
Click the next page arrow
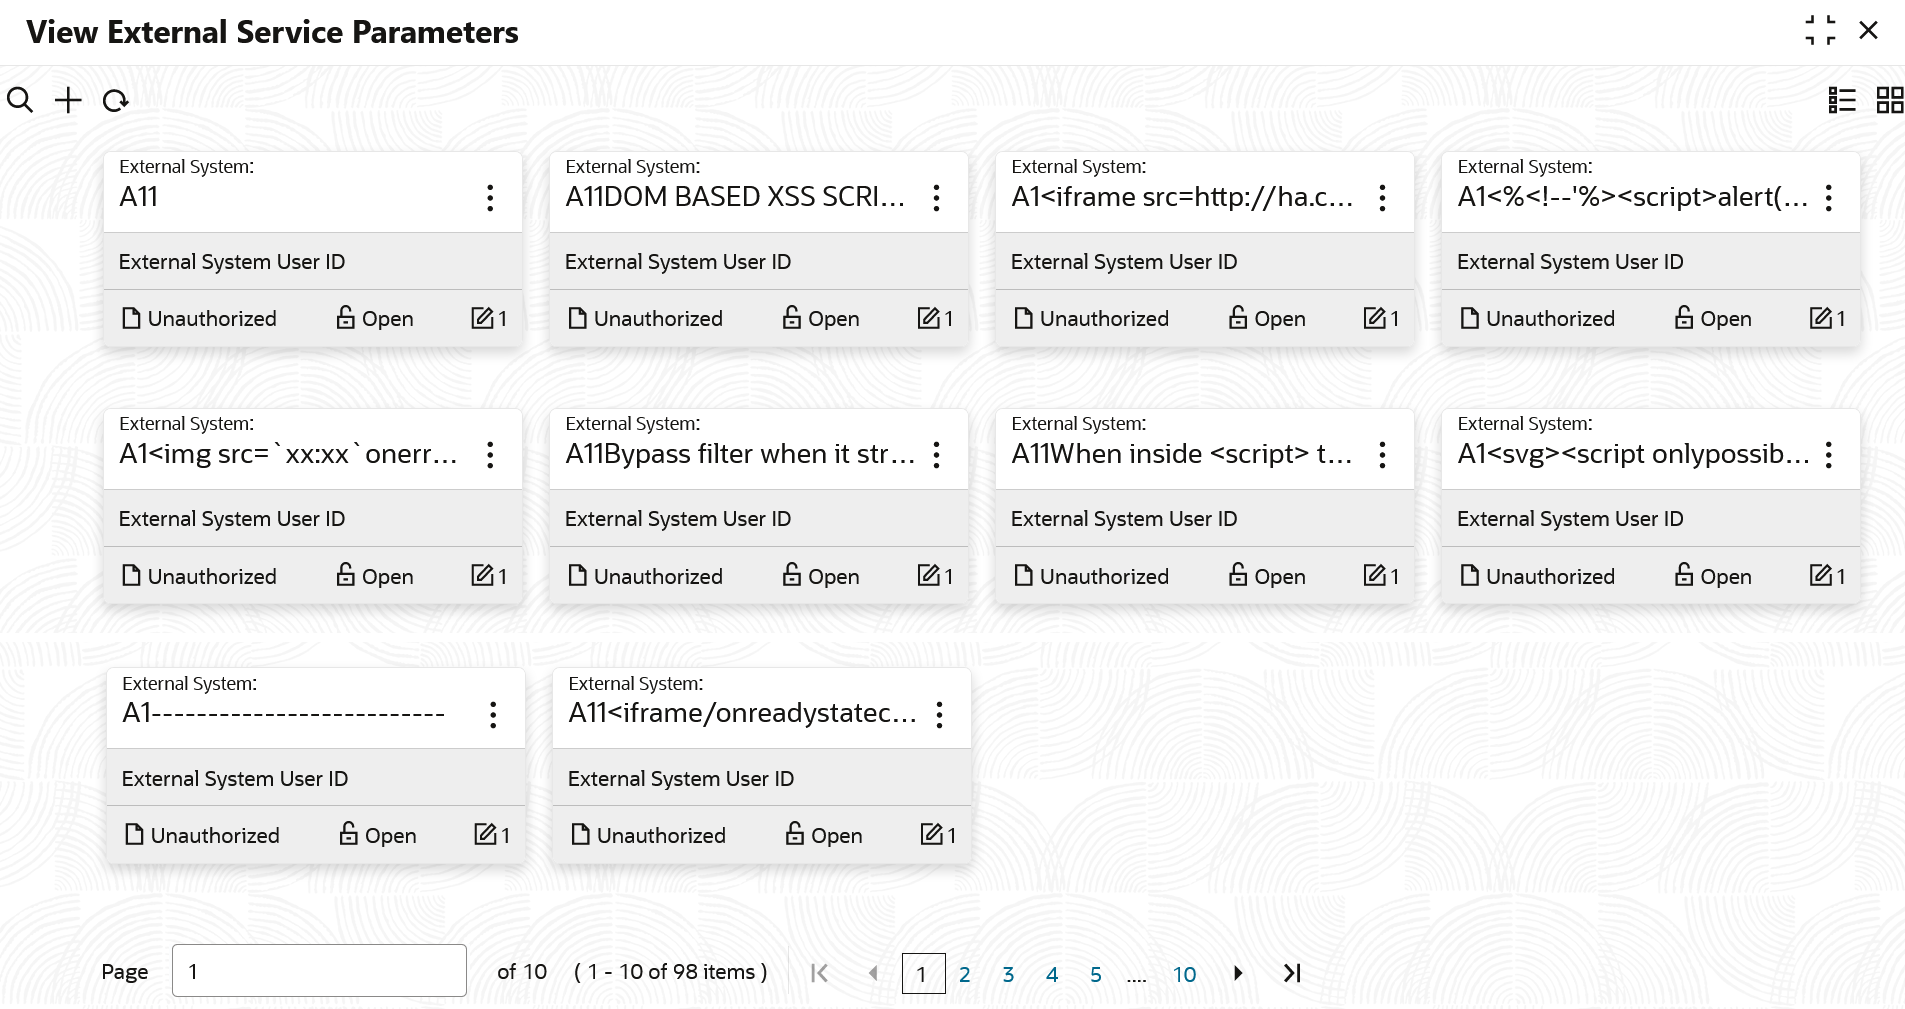[x=1238, y=973]
